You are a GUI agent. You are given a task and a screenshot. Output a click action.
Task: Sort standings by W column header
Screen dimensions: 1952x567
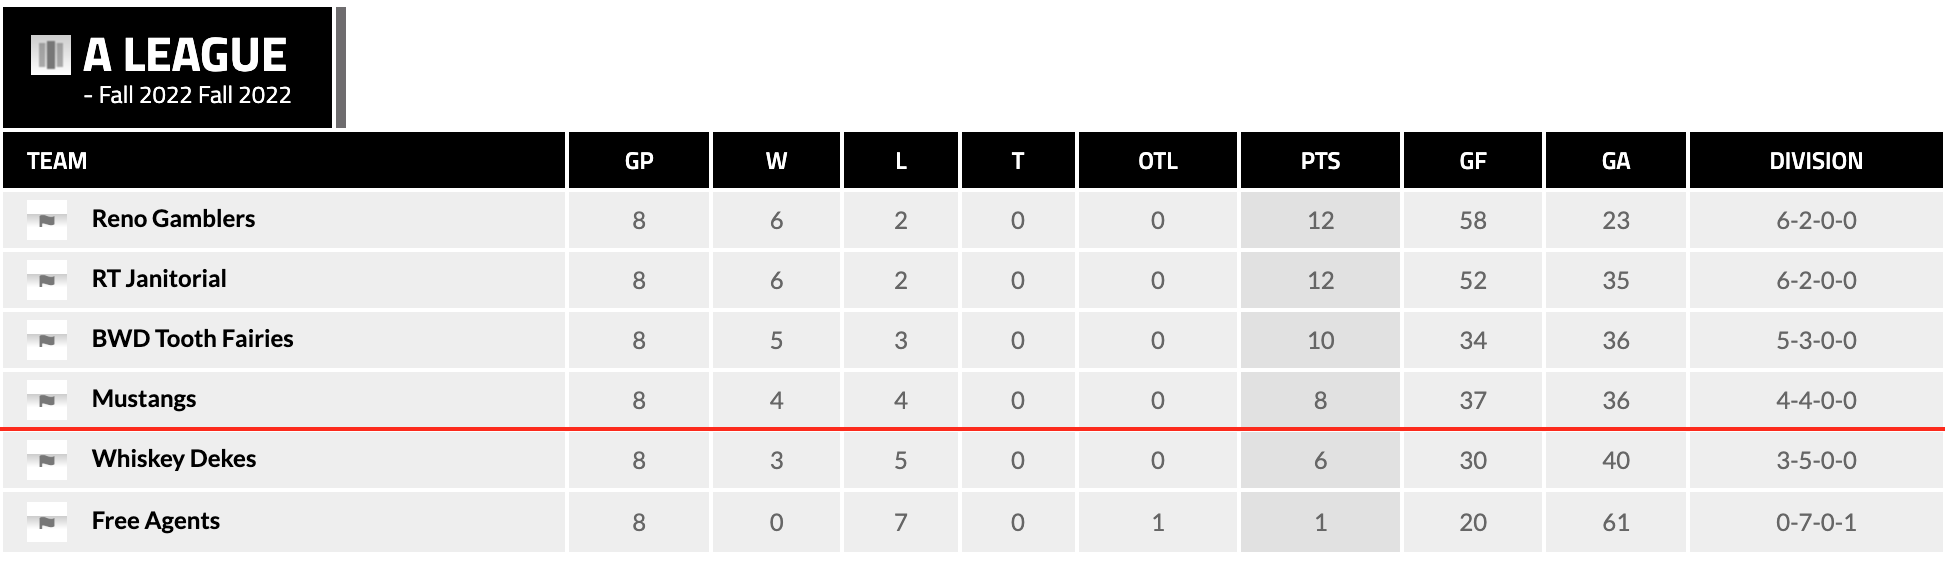[x=776, y=161]
